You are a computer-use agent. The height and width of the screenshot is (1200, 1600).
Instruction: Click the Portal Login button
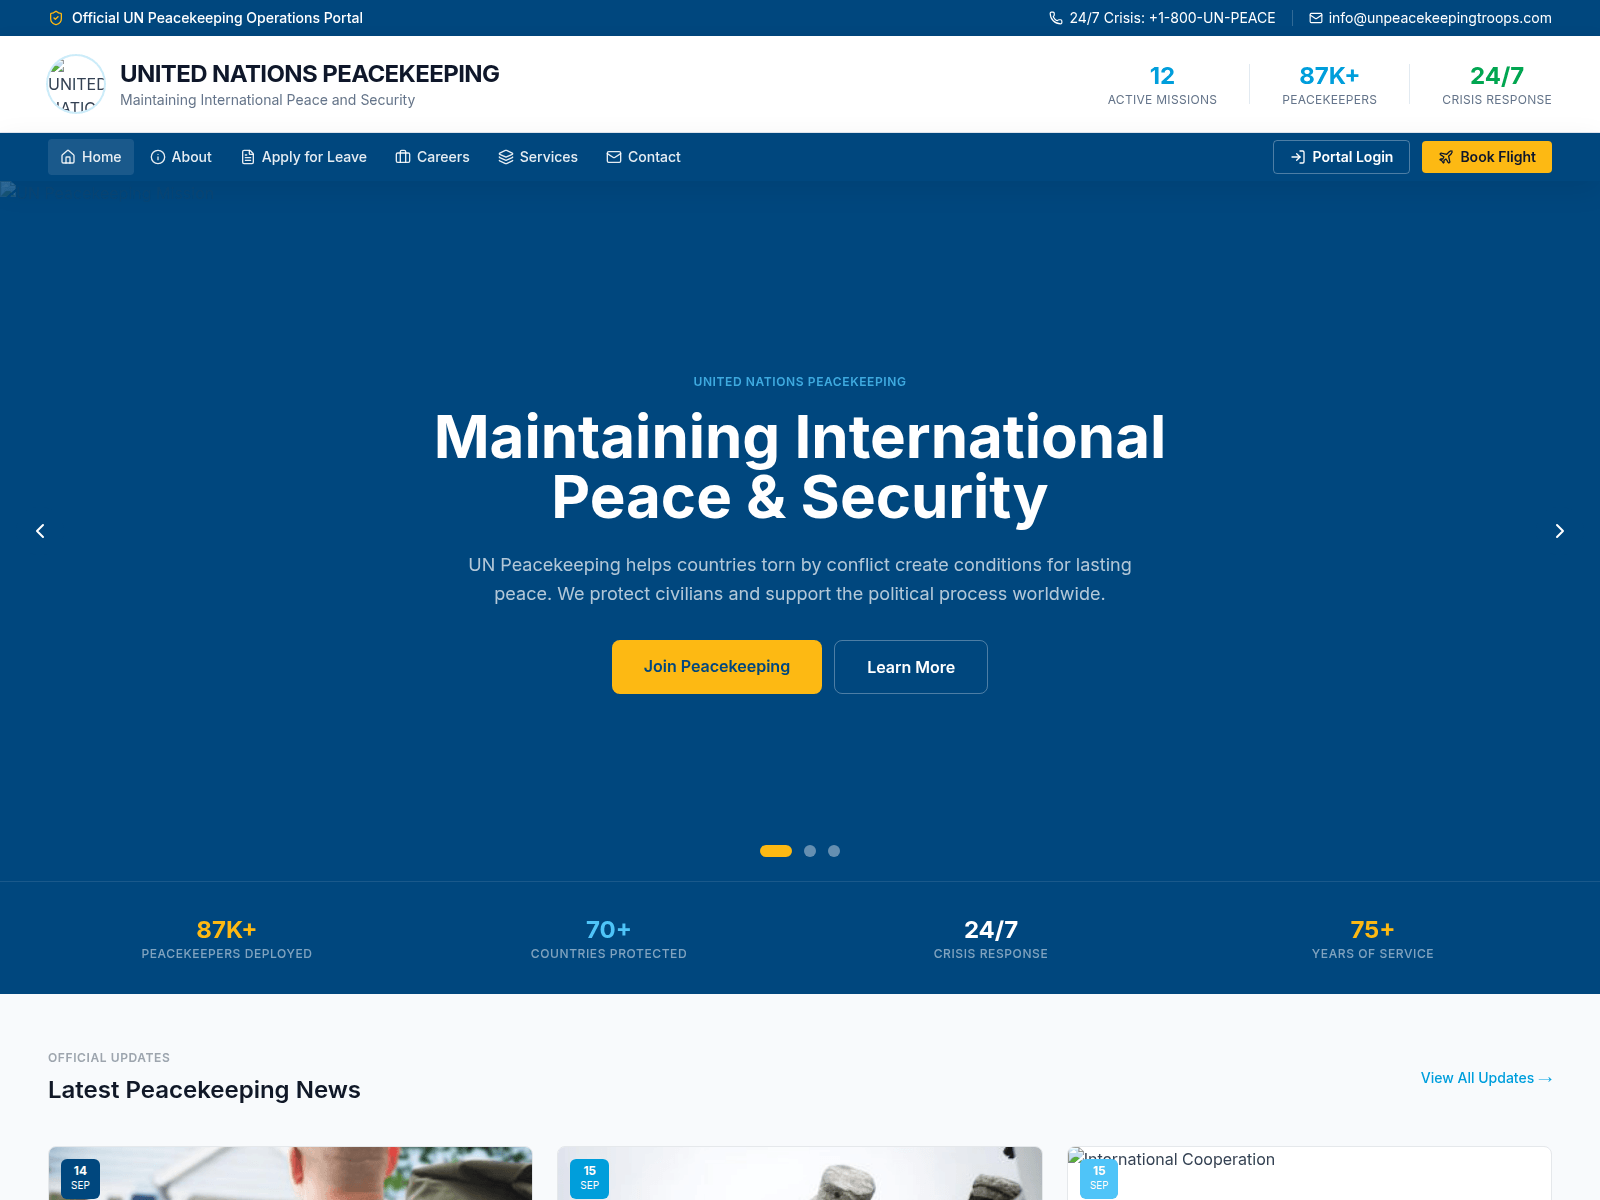[1341, 157]
